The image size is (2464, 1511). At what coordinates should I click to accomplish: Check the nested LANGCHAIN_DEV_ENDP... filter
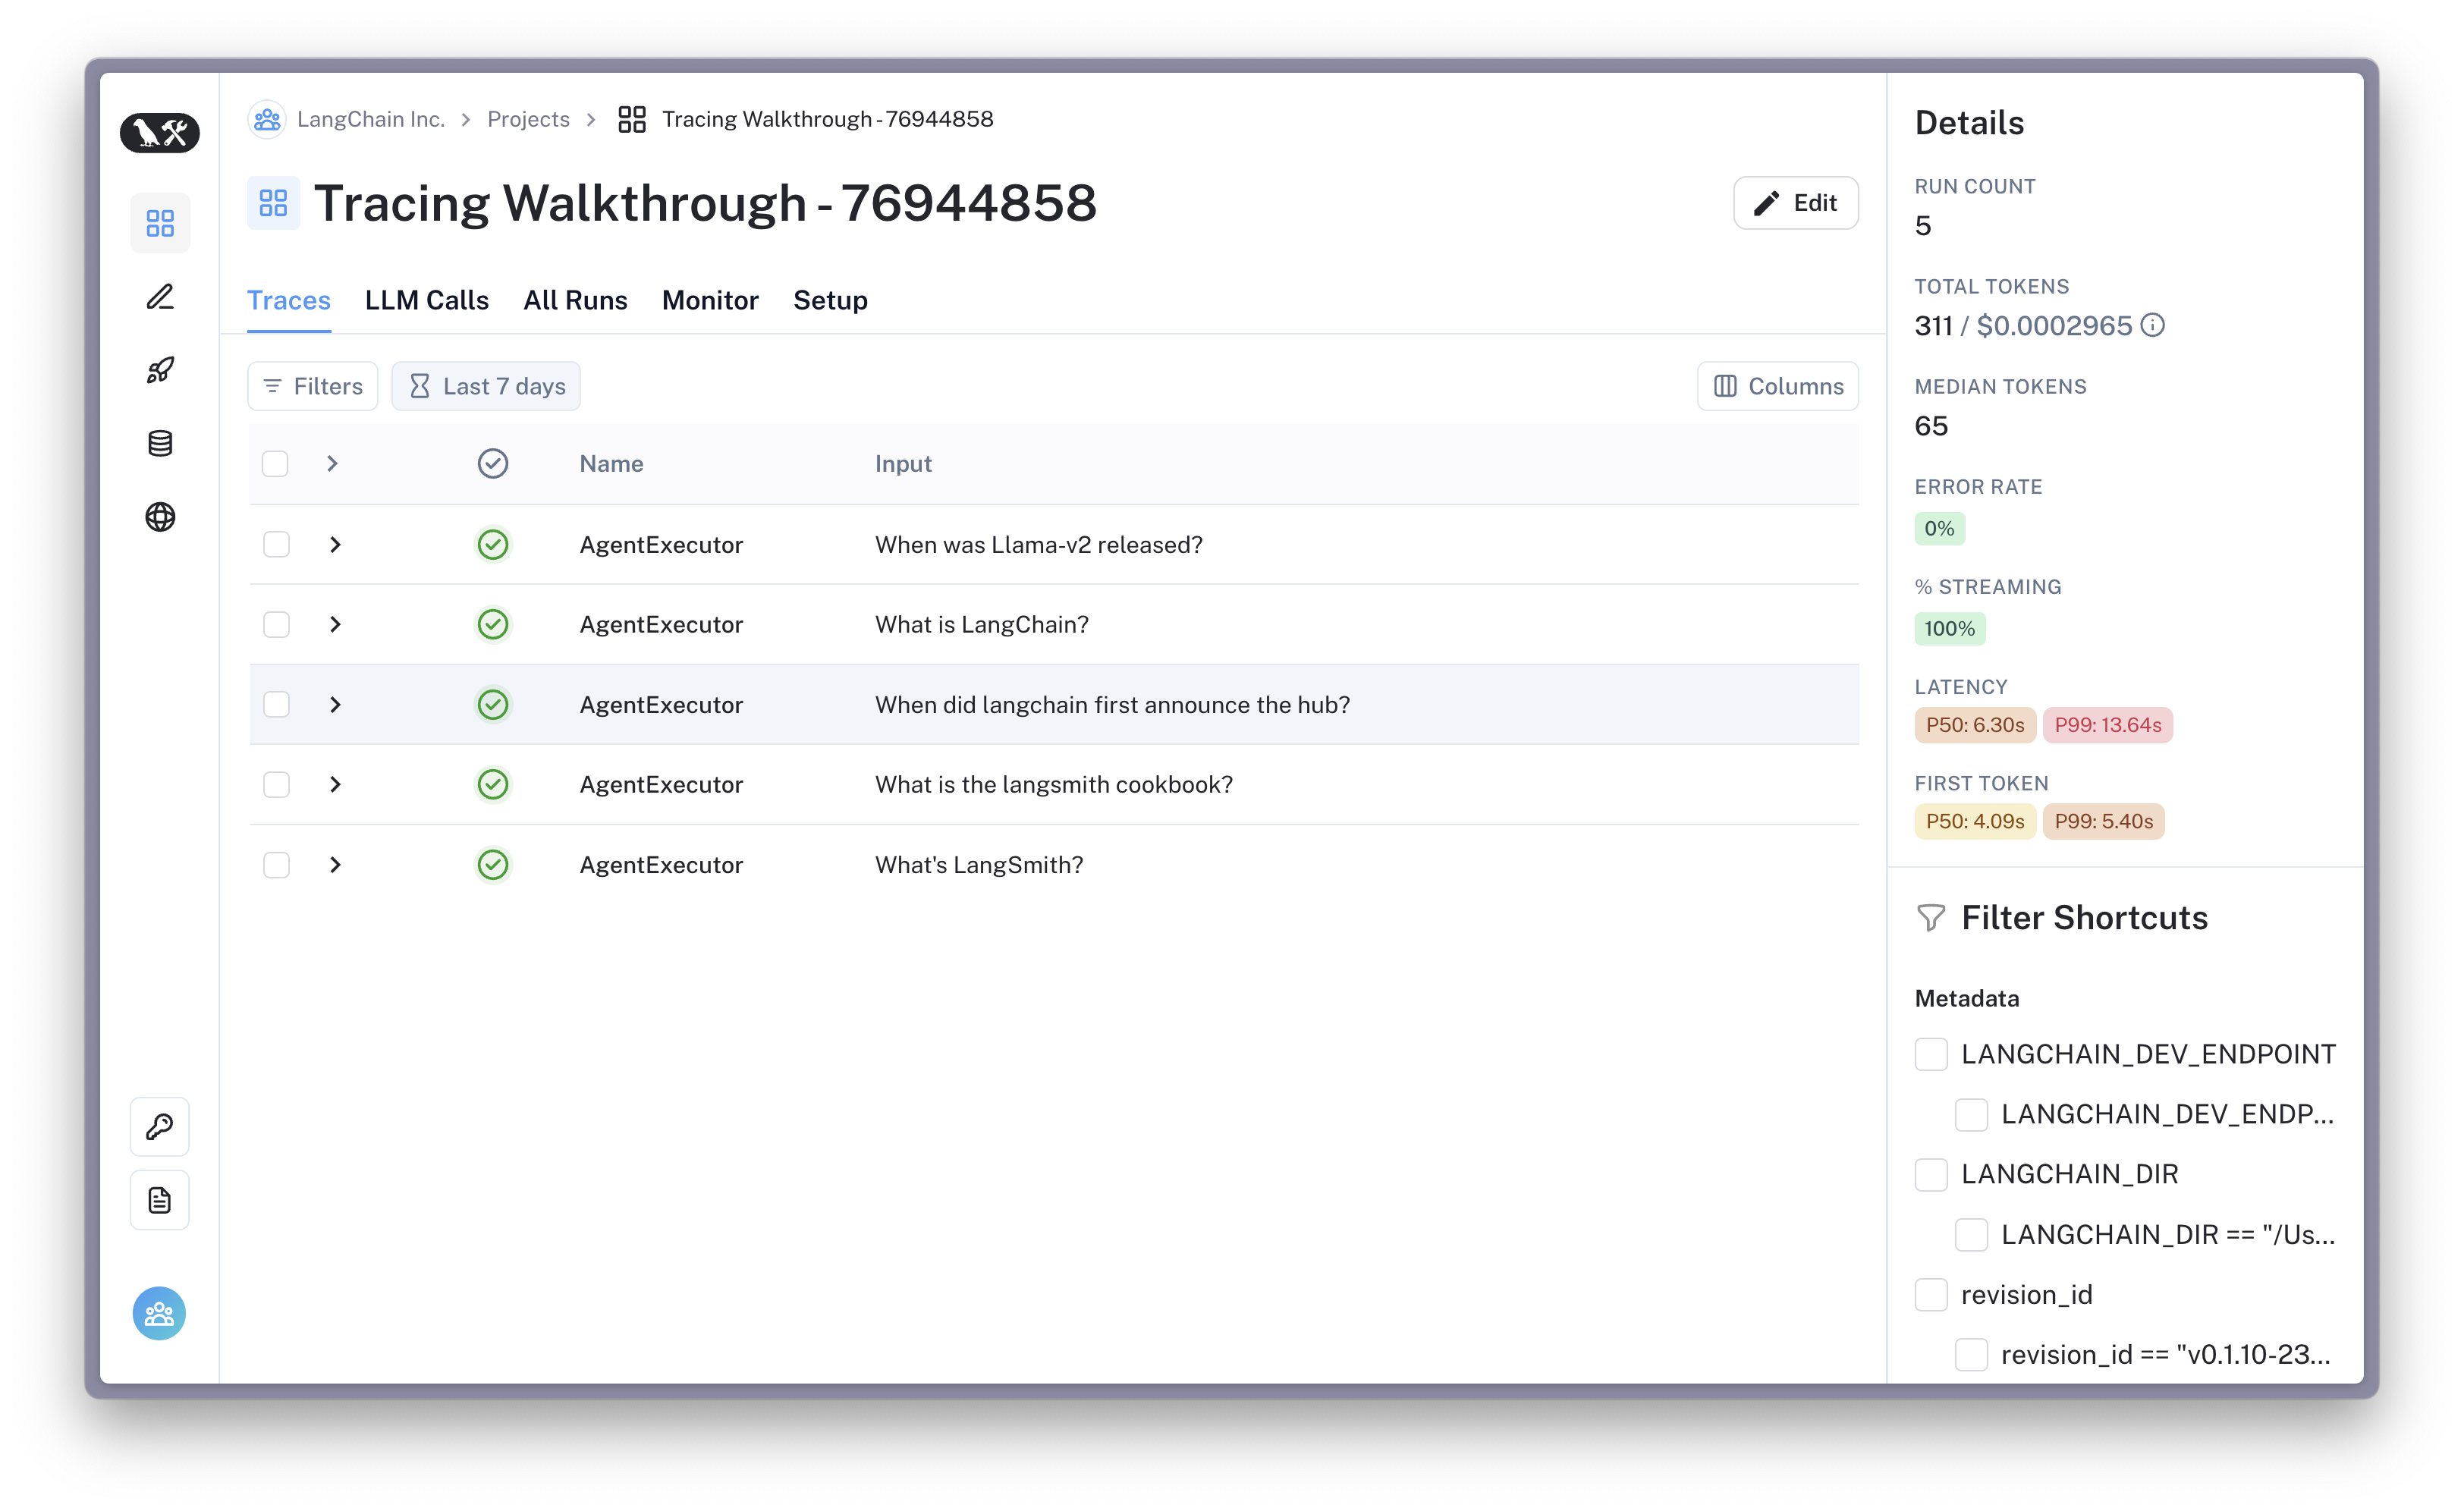(1971, 1115)
